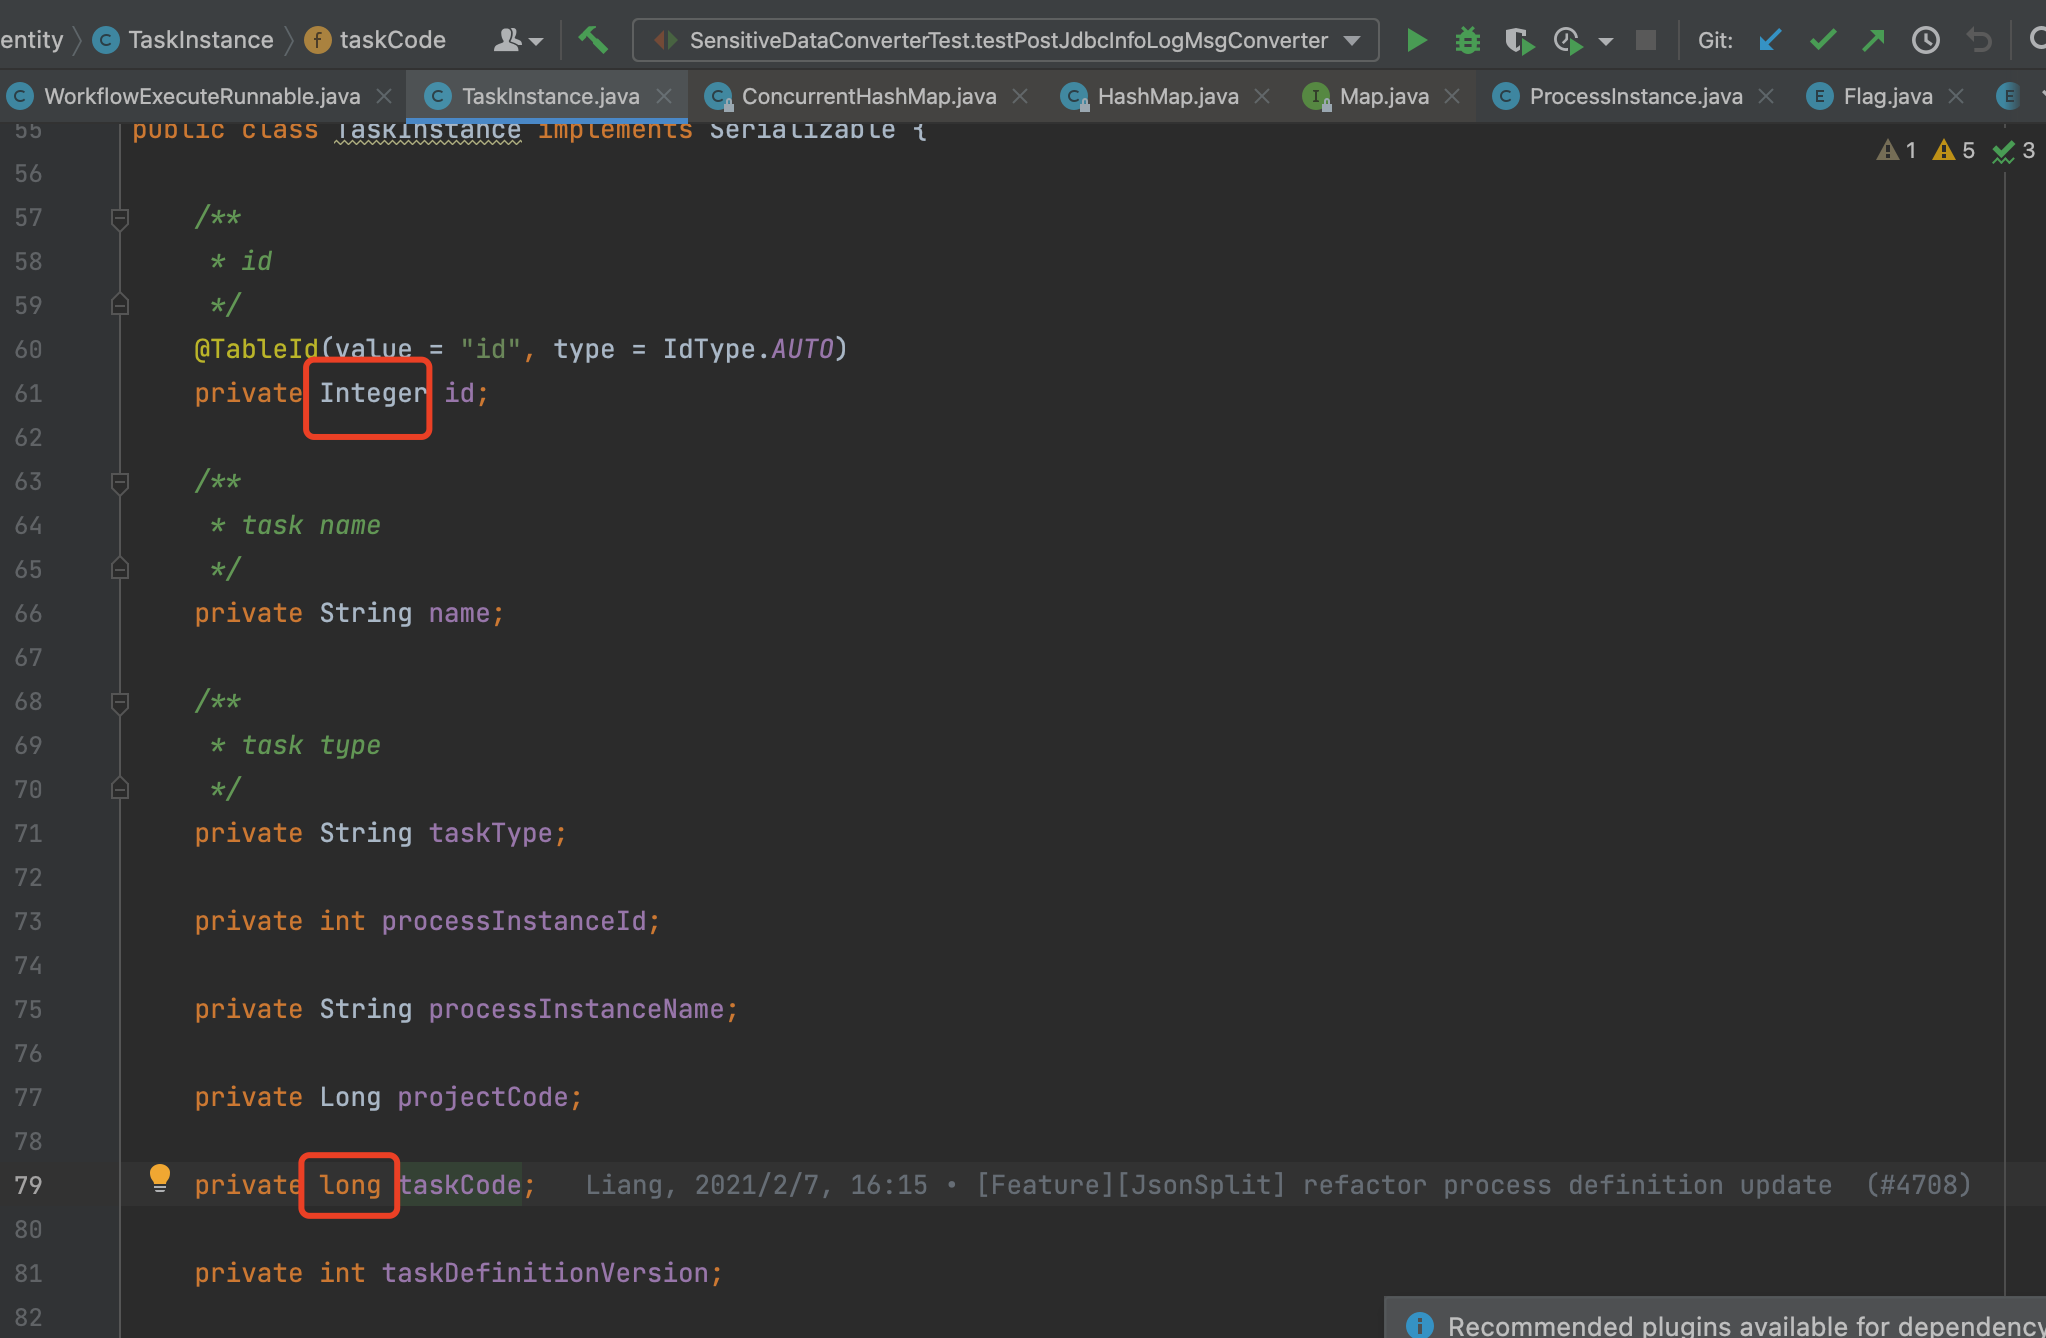Image resolution: width=2046 pixels, height=1338 pixels.
Task: Push commits with the green up arrow
Action: (1874, 40)
